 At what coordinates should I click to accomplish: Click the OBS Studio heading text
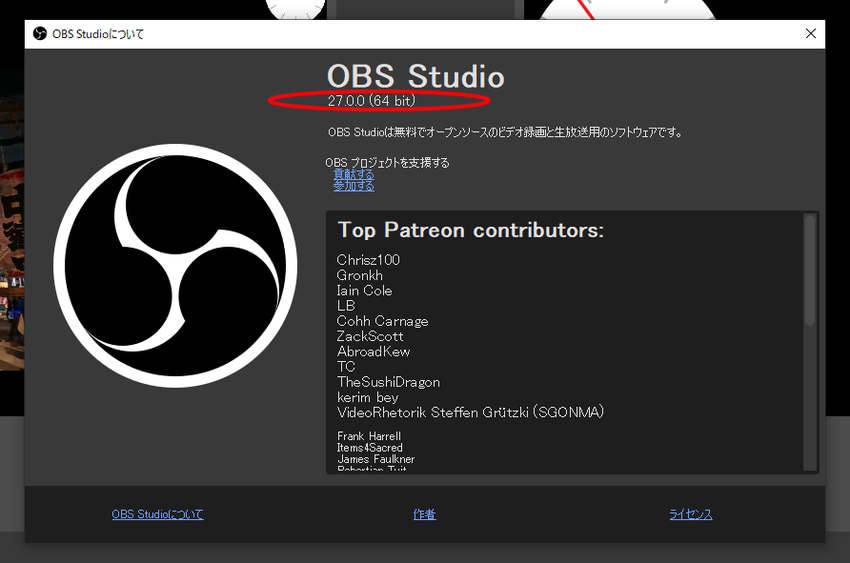[x=416, y=76]
